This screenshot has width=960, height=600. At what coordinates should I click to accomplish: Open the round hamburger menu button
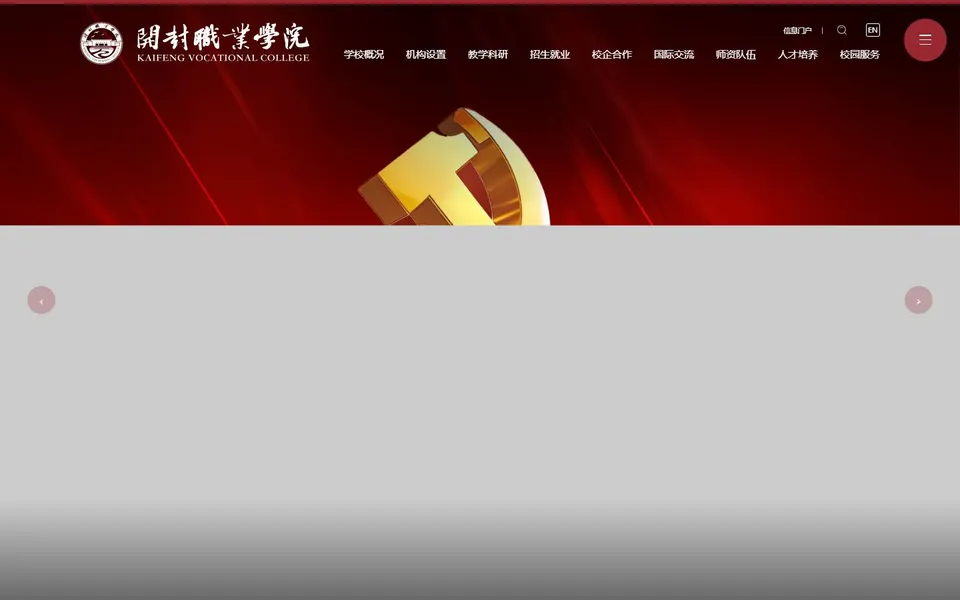924,40
